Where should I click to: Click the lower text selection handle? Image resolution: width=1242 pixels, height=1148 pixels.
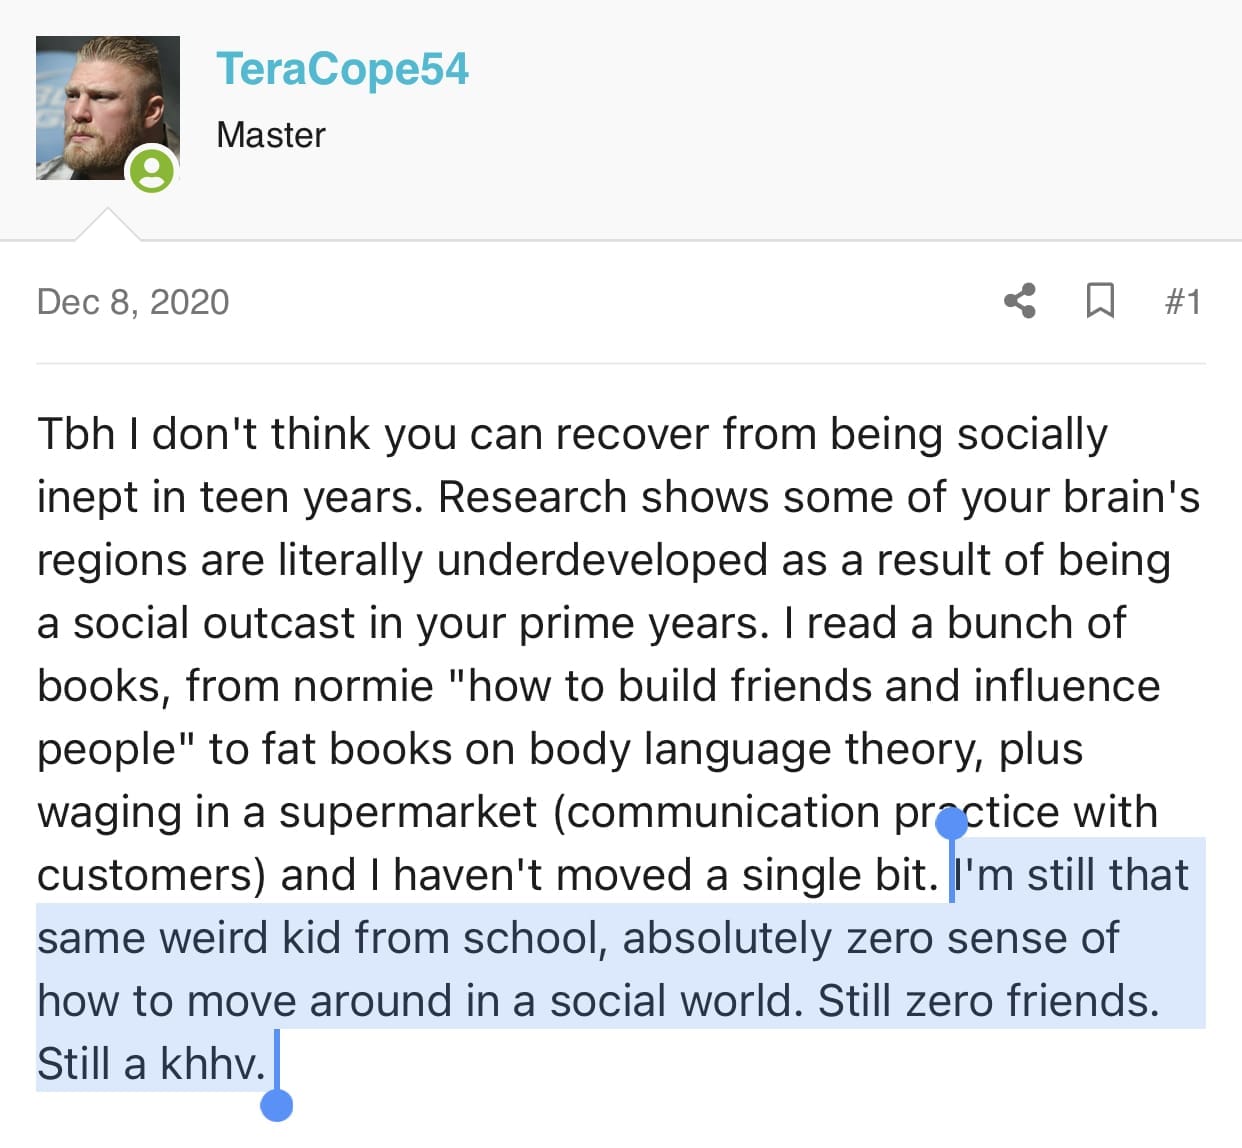pyautogui.click(x=276, y=1104)
